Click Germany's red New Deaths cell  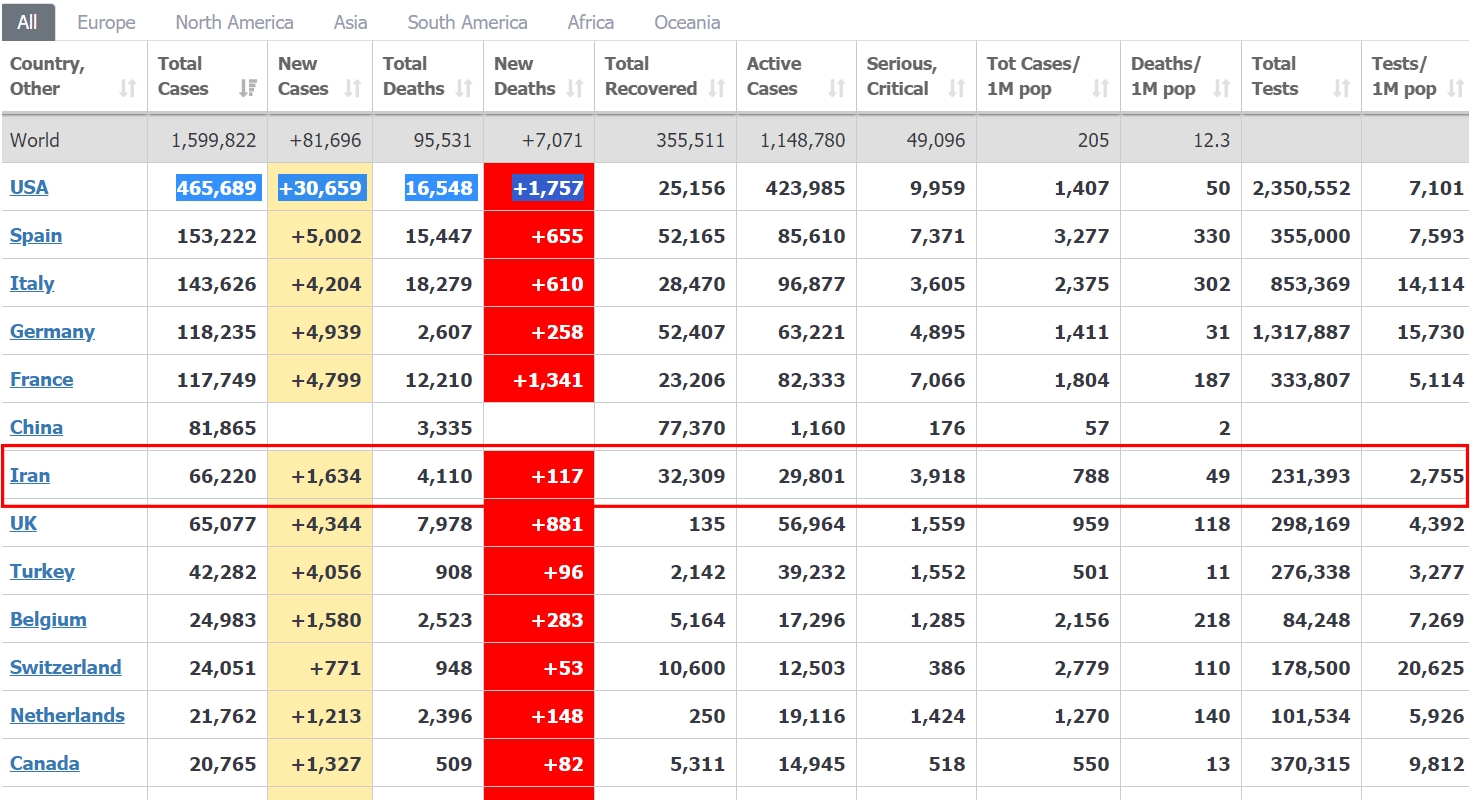coord(539,331)
